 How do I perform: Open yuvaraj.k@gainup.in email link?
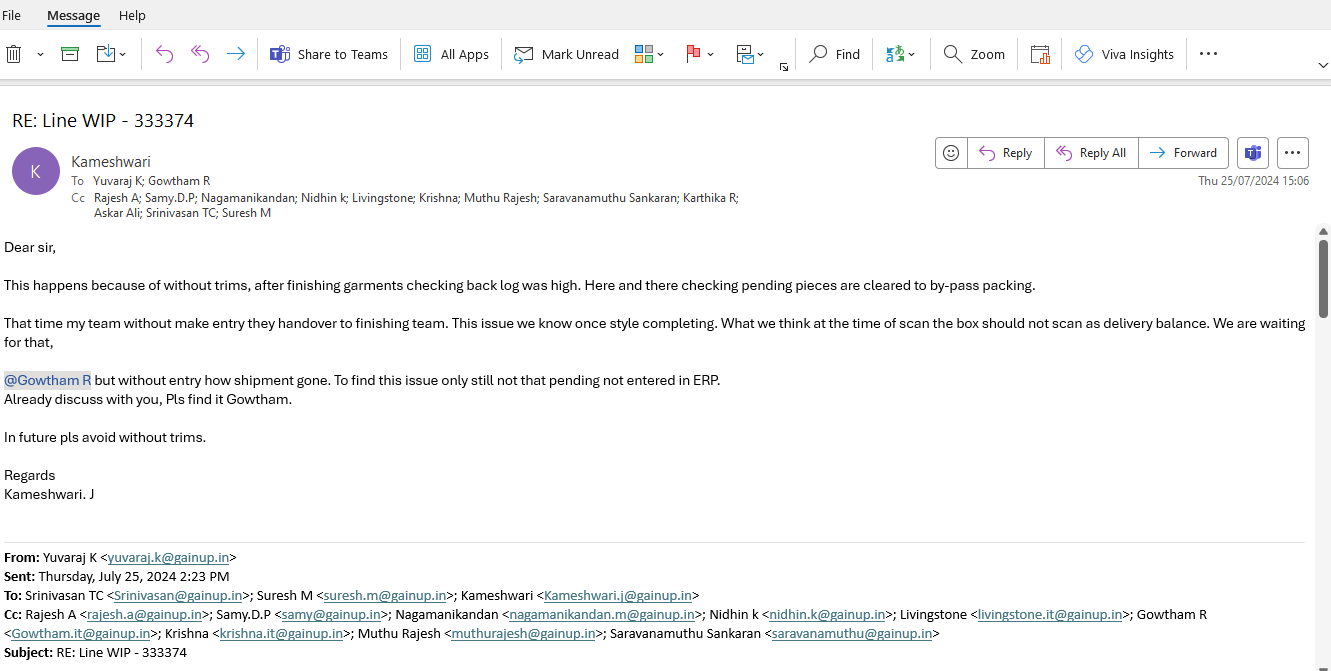pos(169,557)
